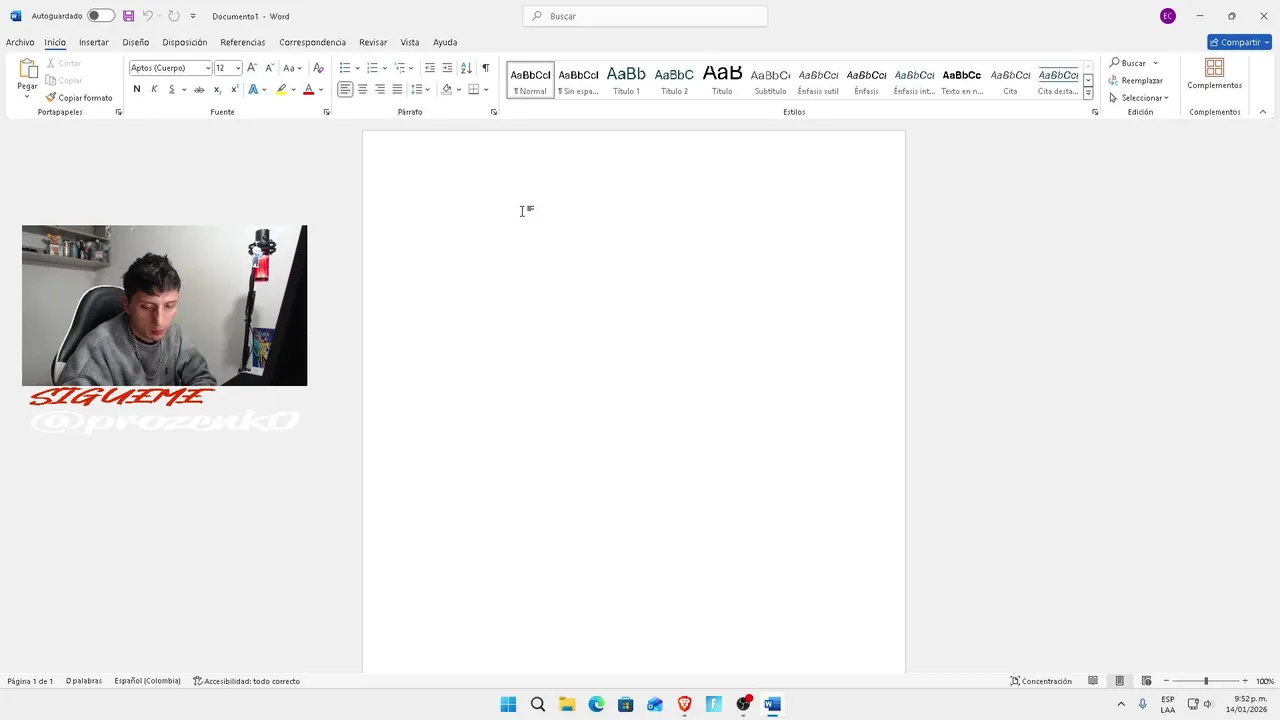
Task: Apply yellow text highlight color
Action: [281, 89]
